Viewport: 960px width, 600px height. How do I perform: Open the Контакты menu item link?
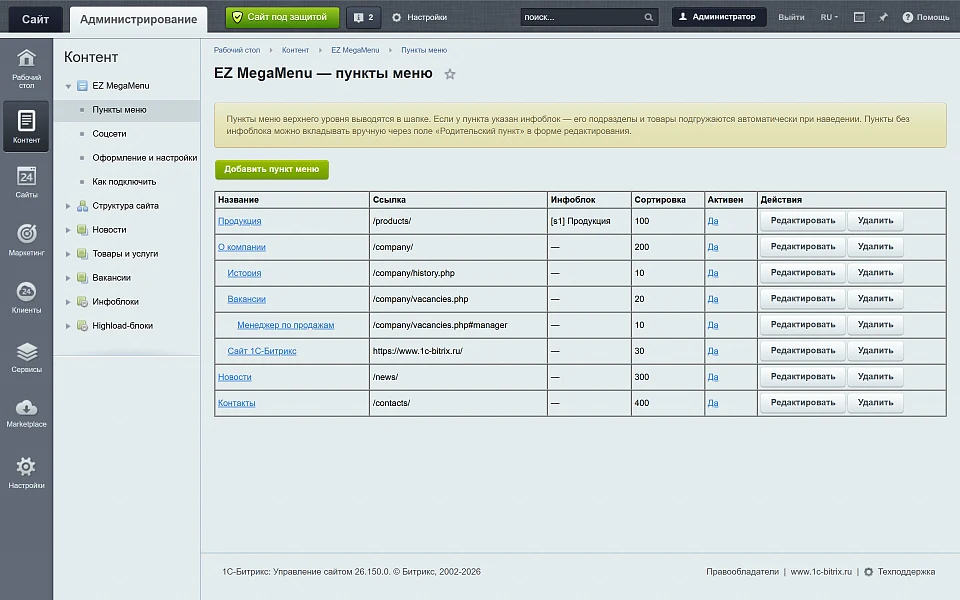point(236,403)
